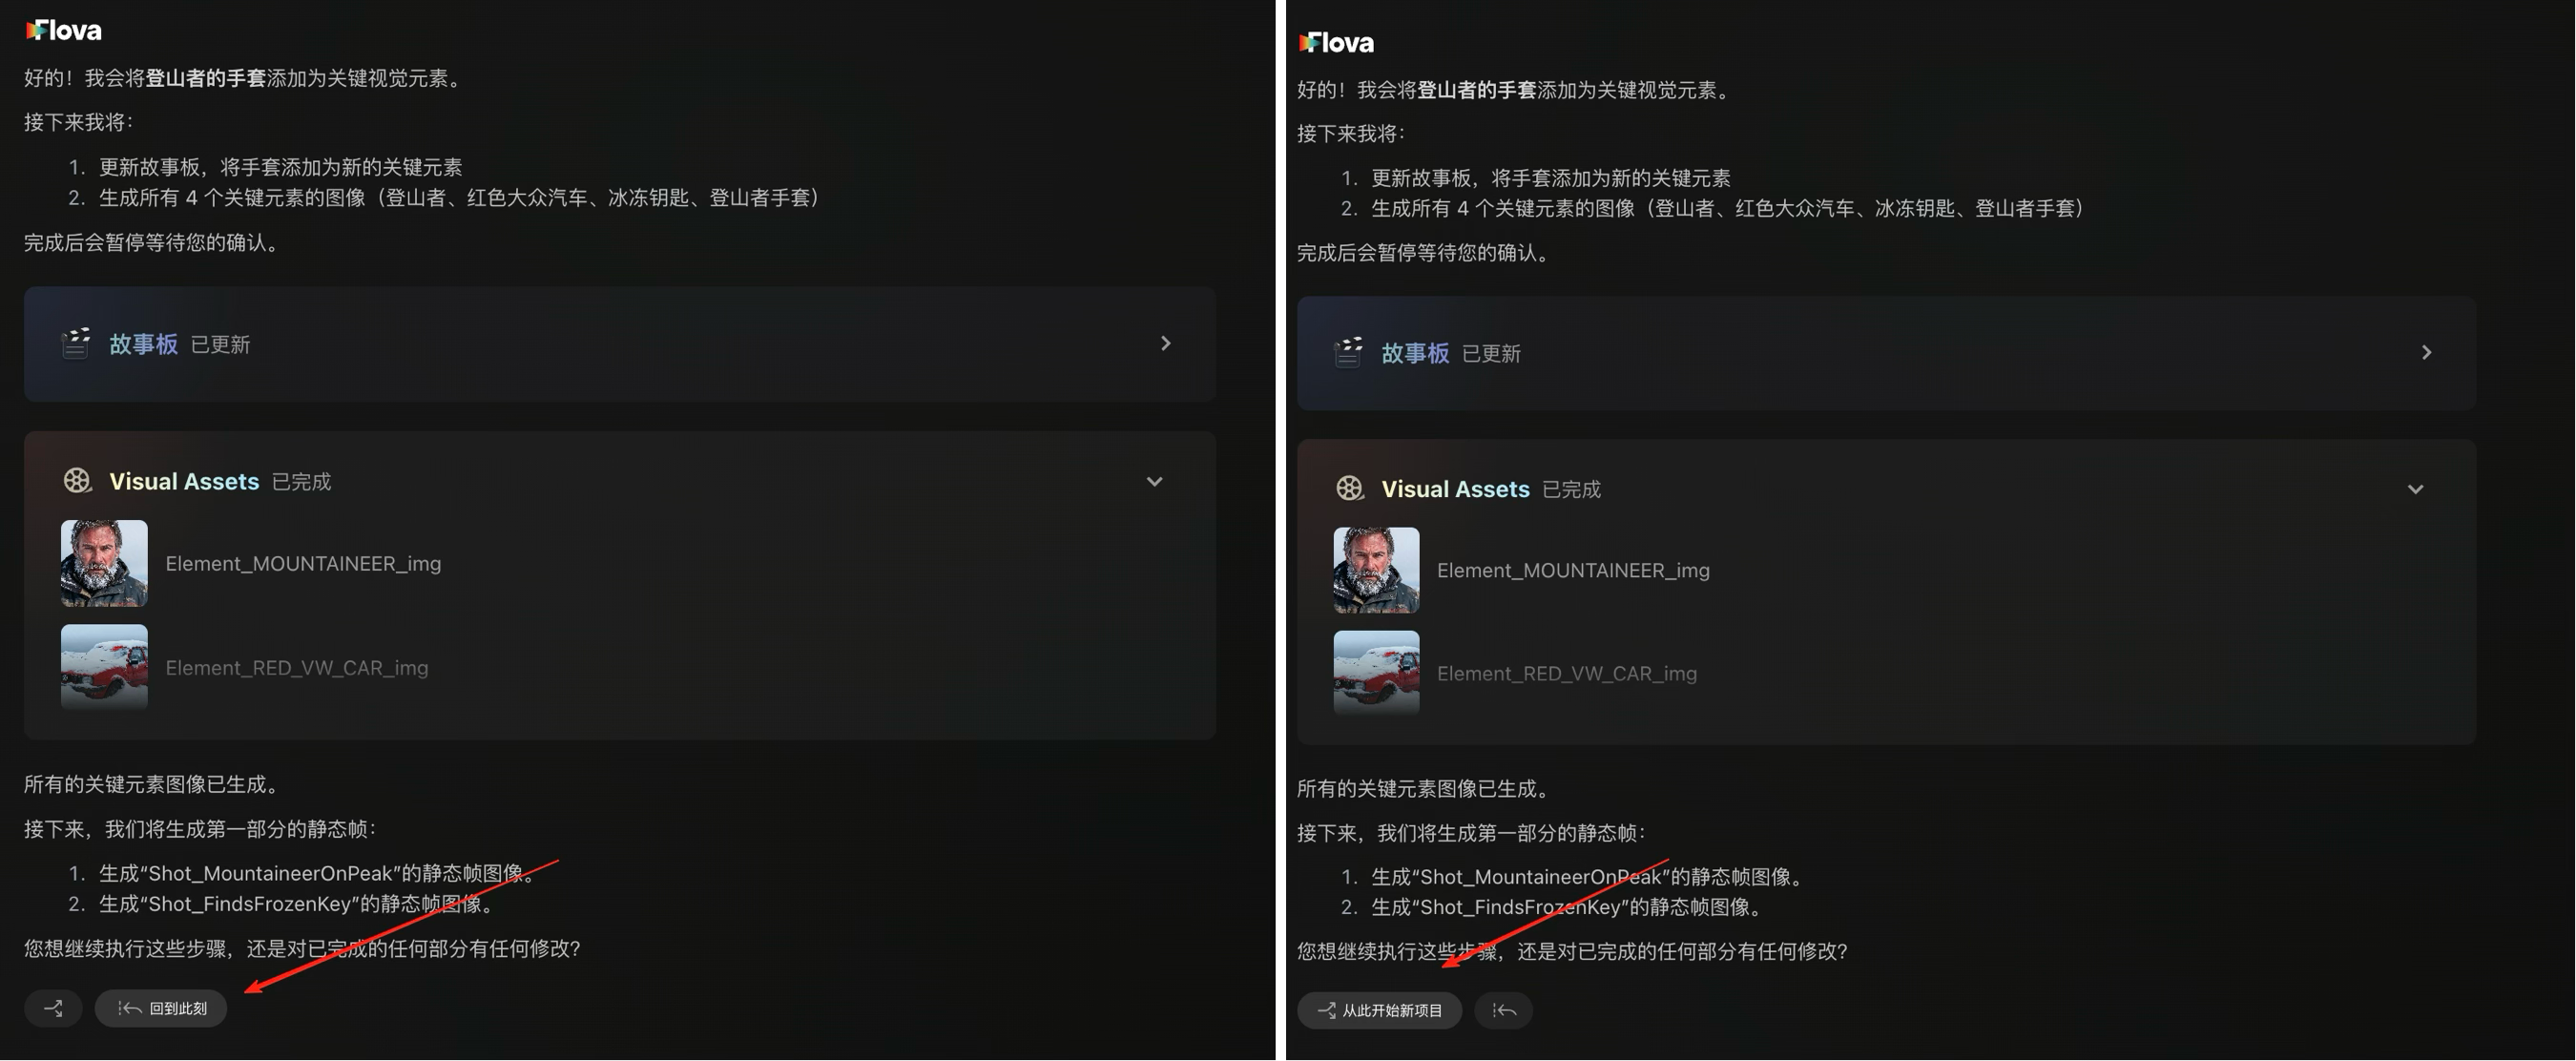The width and height of the screenshot is (2576, 1061).
Task: Collapse Visual Assets section in right panel
Action: click(x=2415, y=489)
